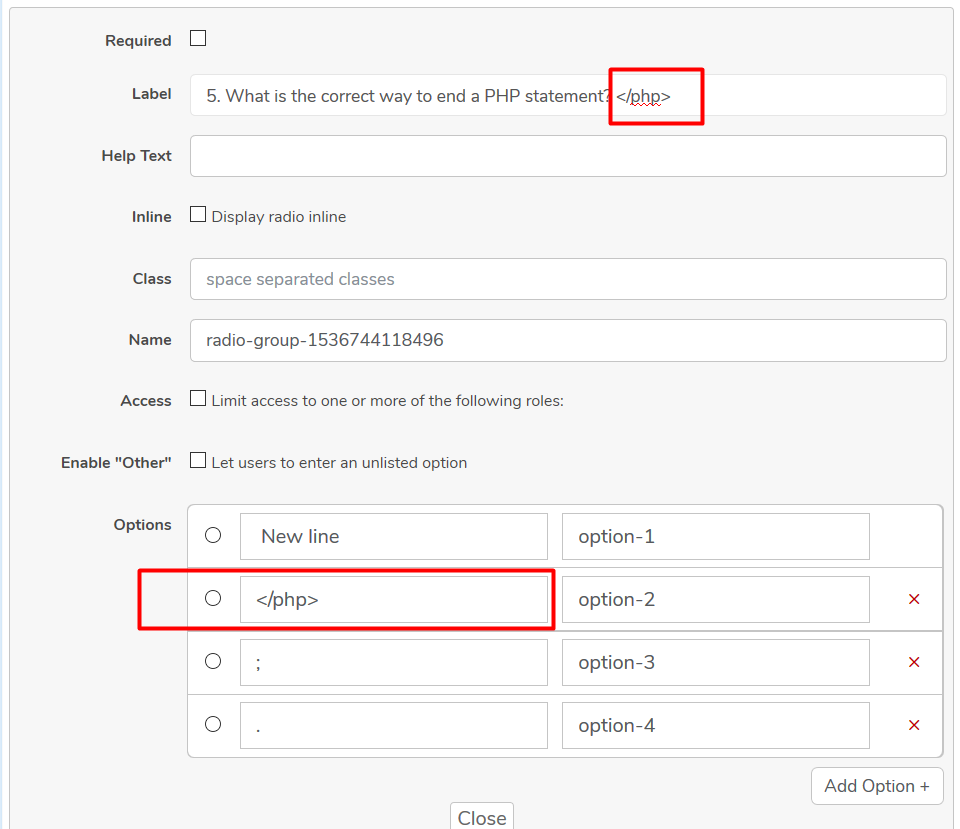Viewport: 960px width, 829px height.
Task: Edit the option-1 value field
Action: [x=715, y=536]
